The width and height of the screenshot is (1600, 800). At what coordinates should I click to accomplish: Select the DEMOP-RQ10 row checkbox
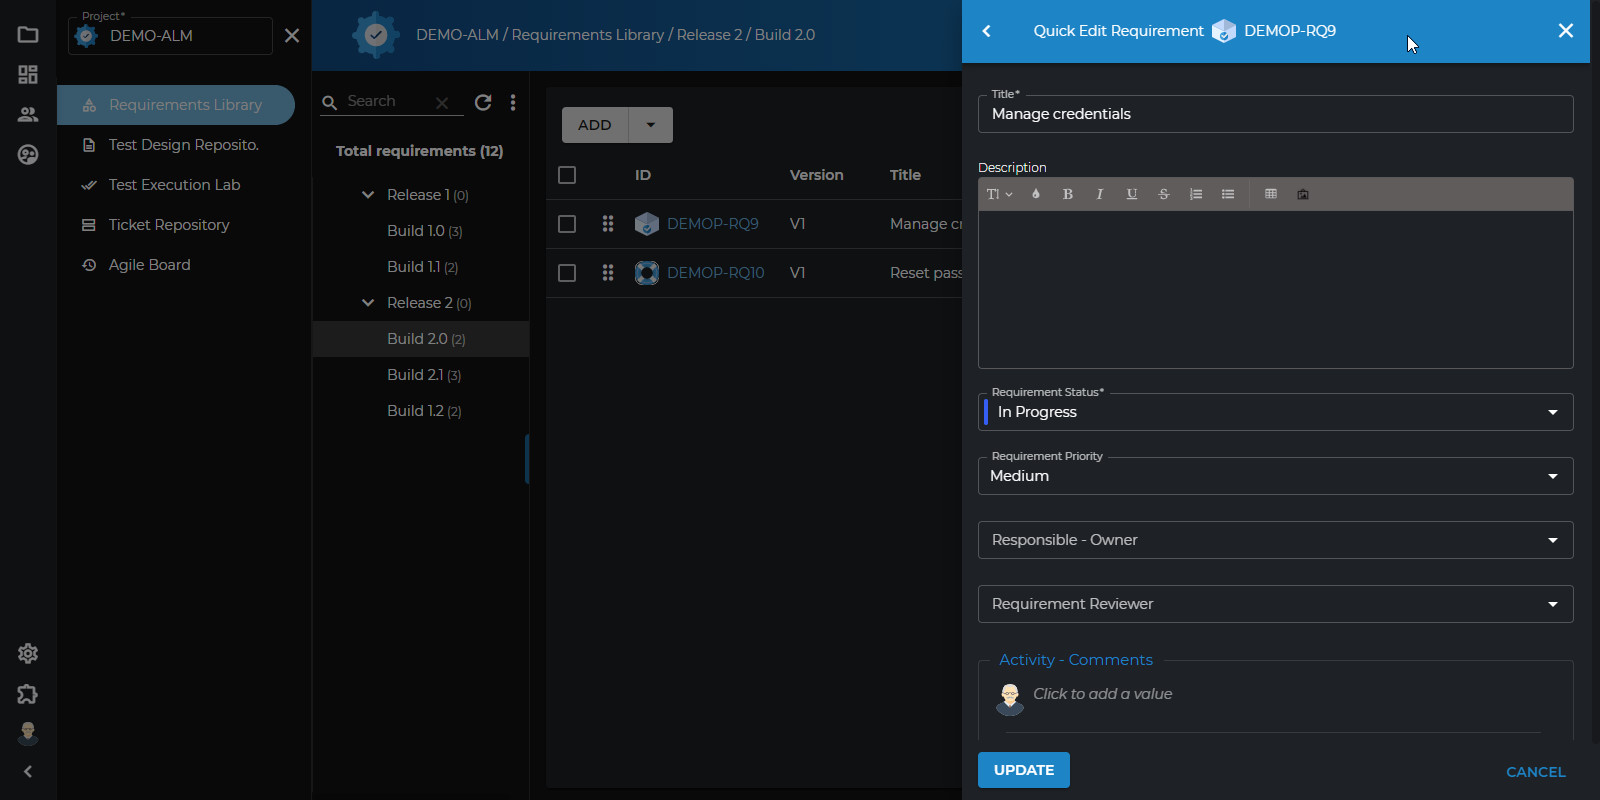[x=567, y=273]
